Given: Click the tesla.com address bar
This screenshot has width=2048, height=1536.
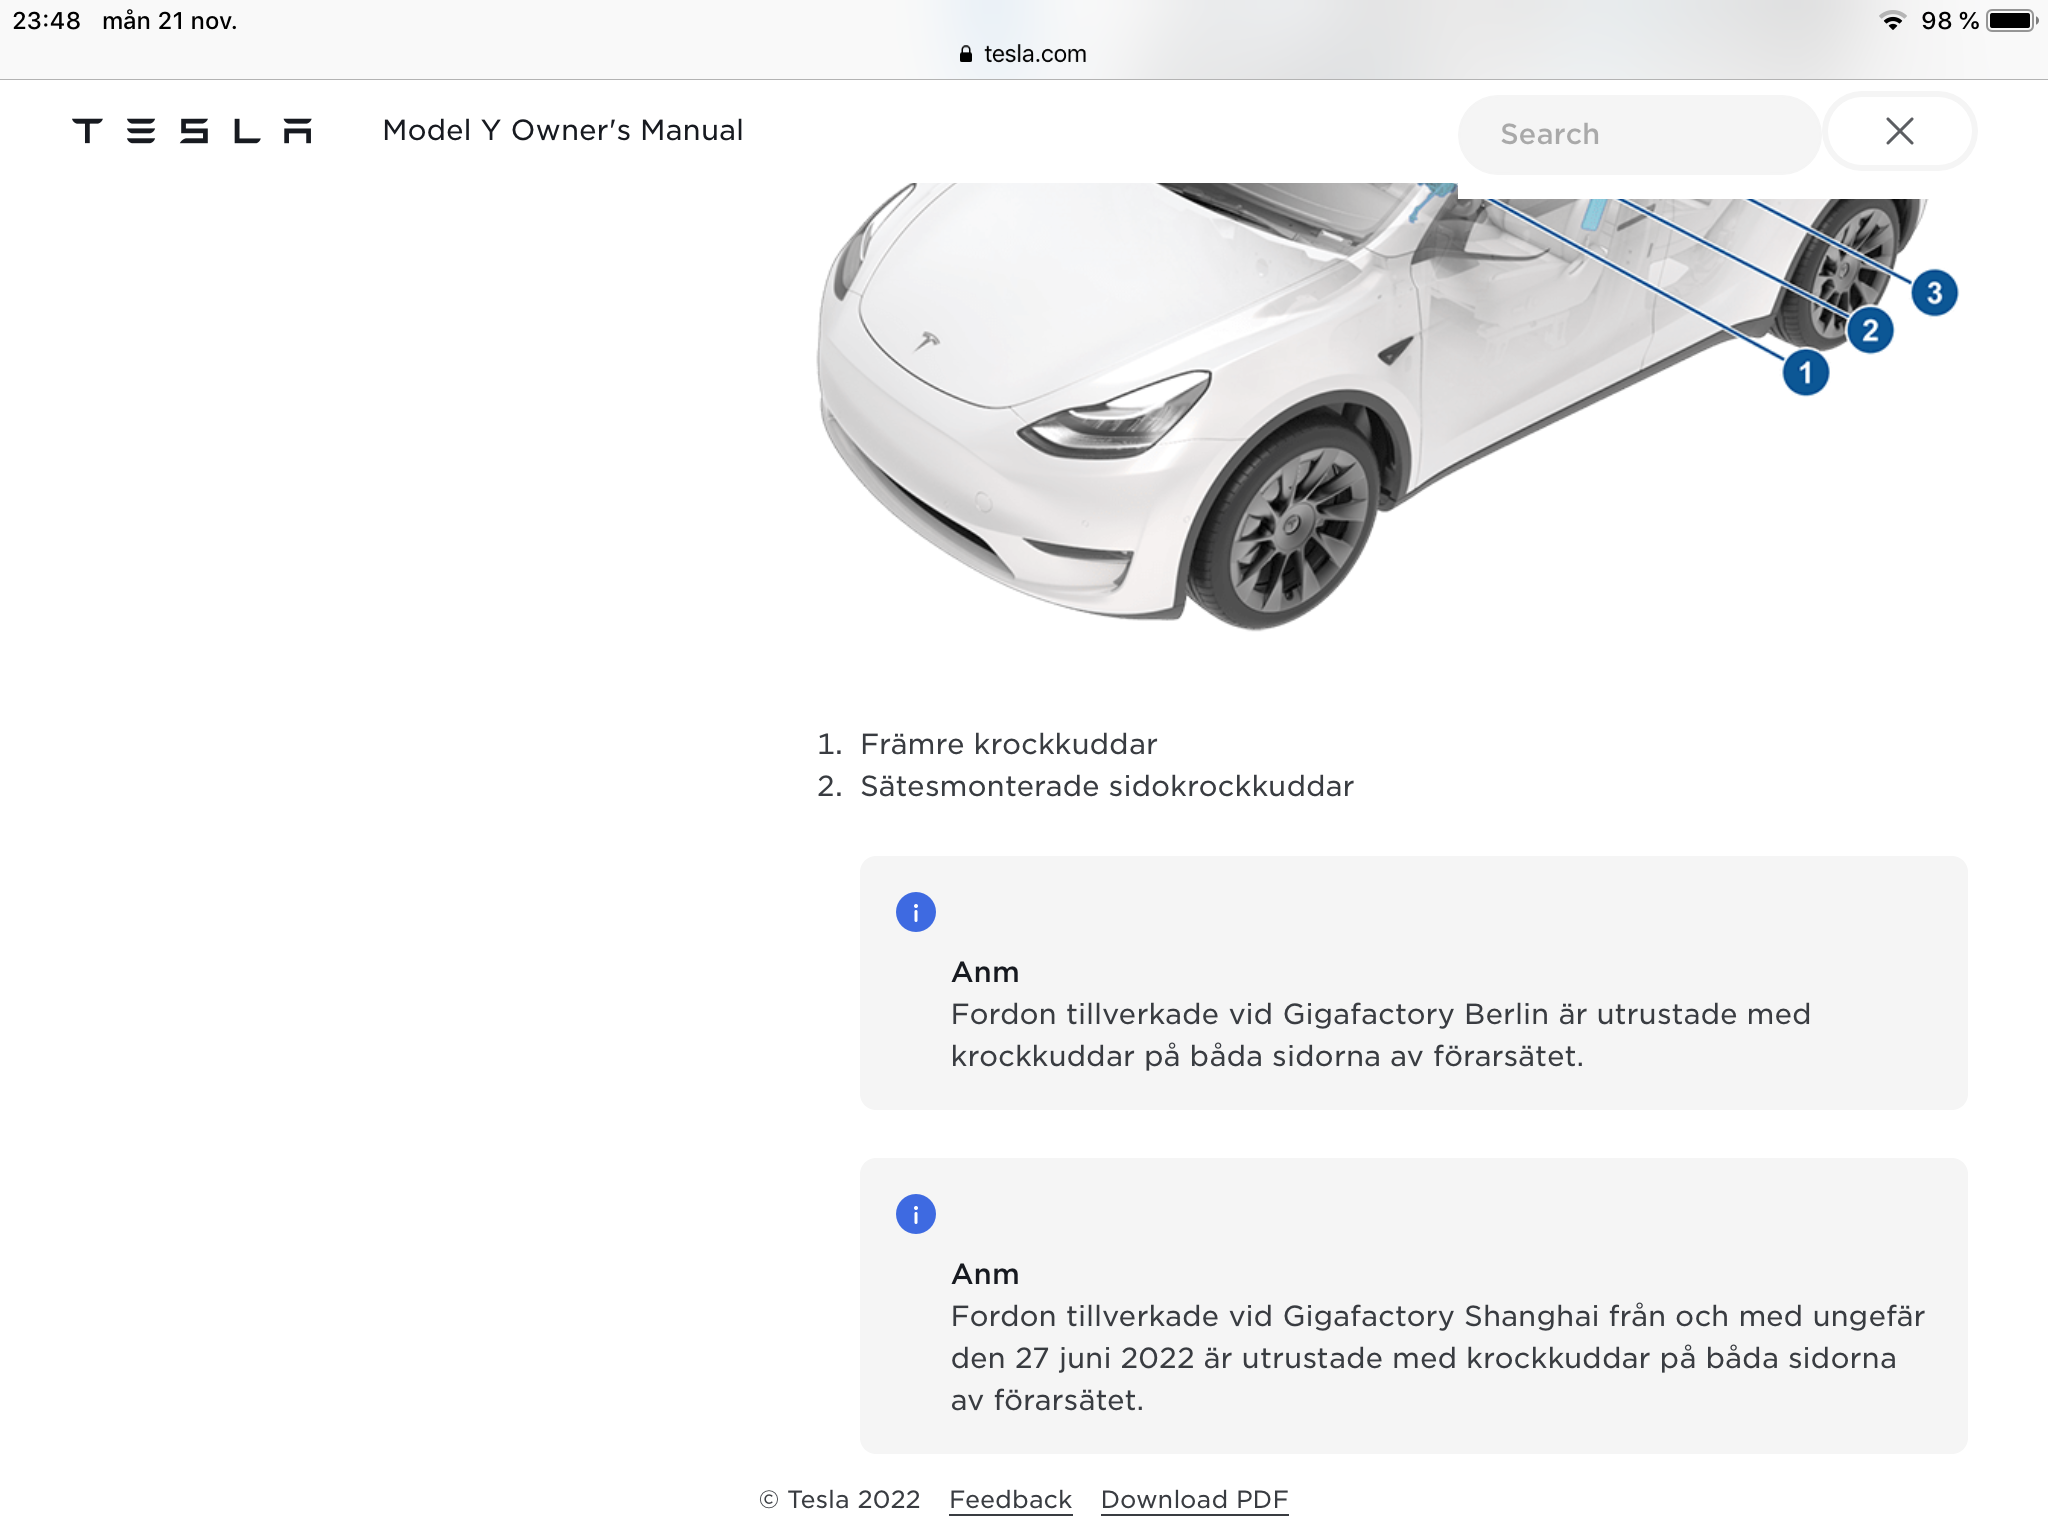Looking at the screenshot, I should coord(1023,54).
